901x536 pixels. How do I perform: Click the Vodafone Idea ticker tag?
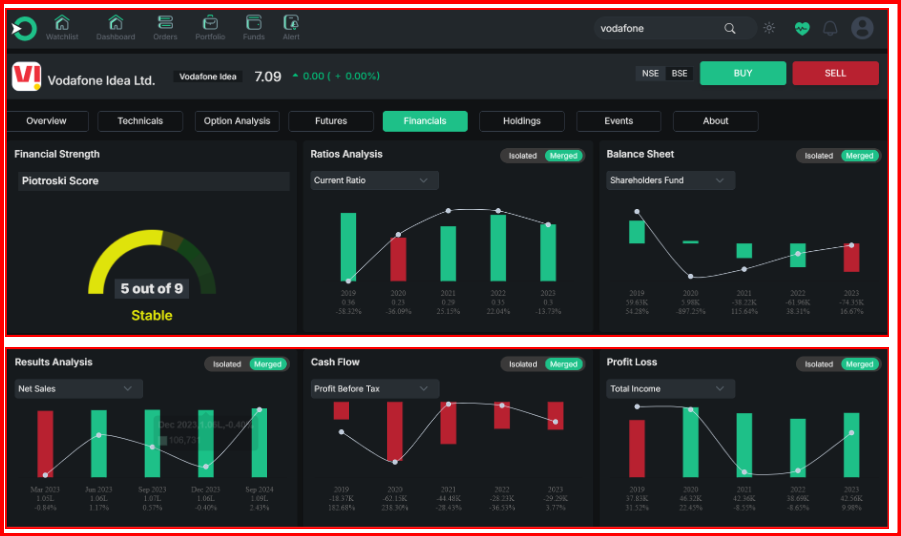(207, 76)
